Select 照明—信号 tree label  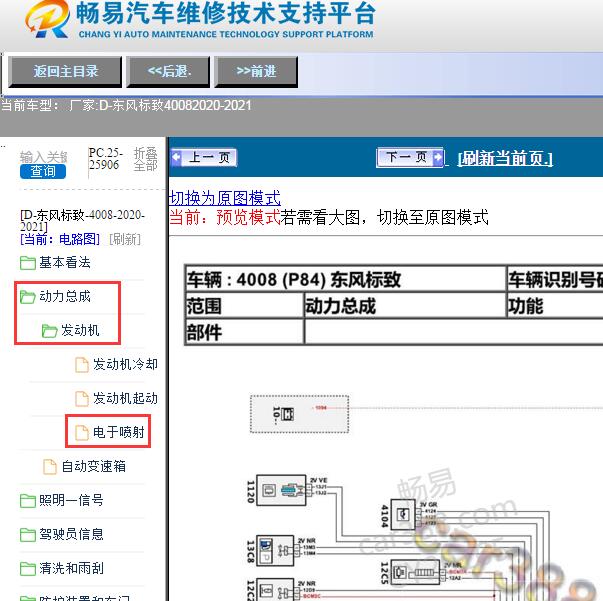(71, 500)
